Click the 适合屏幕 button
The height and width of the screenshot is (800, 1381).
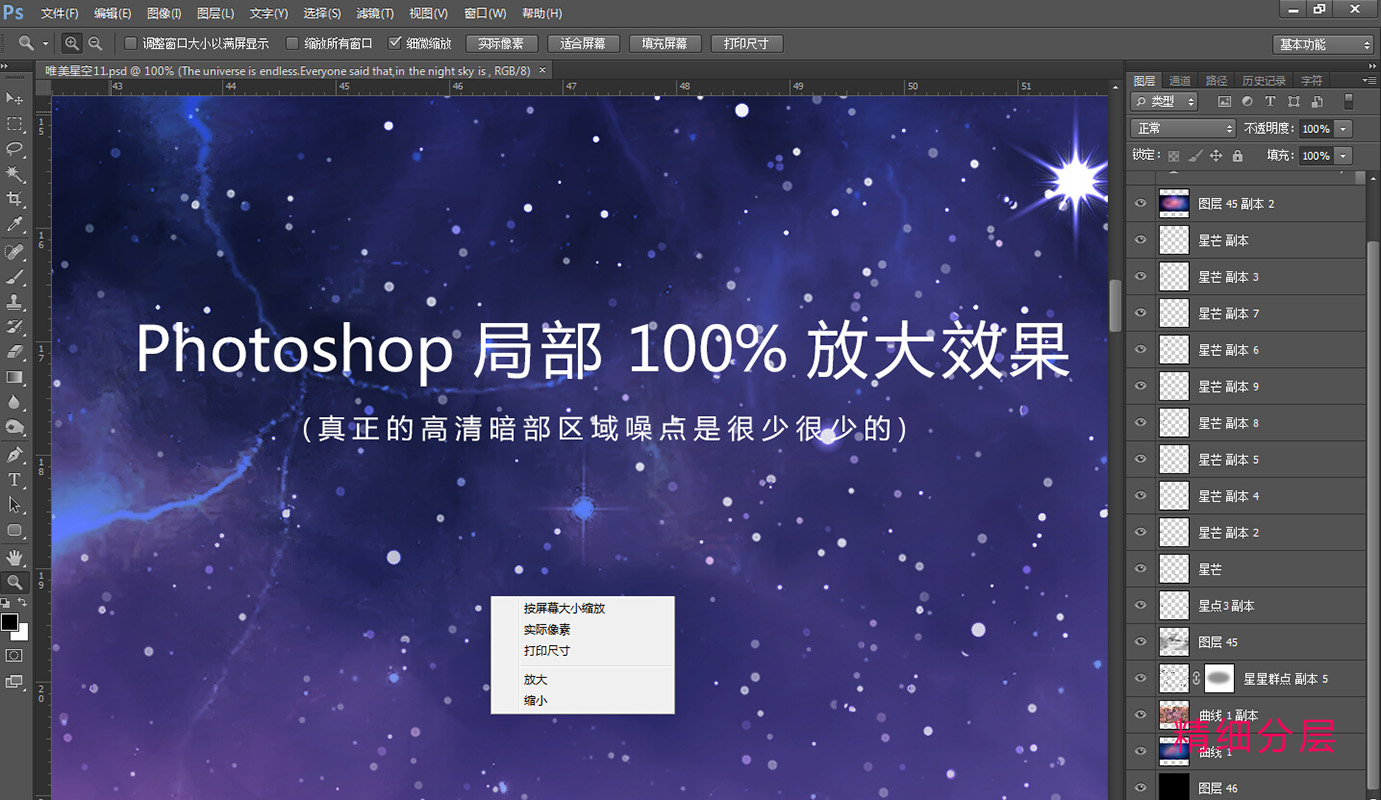pos(583,44)
